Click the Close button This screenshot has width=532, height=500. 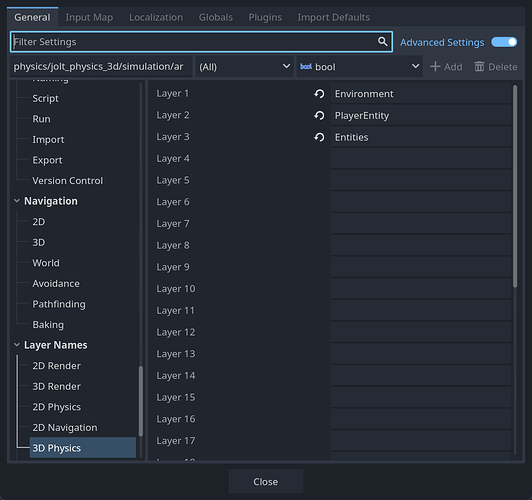[x=266, y=481]
